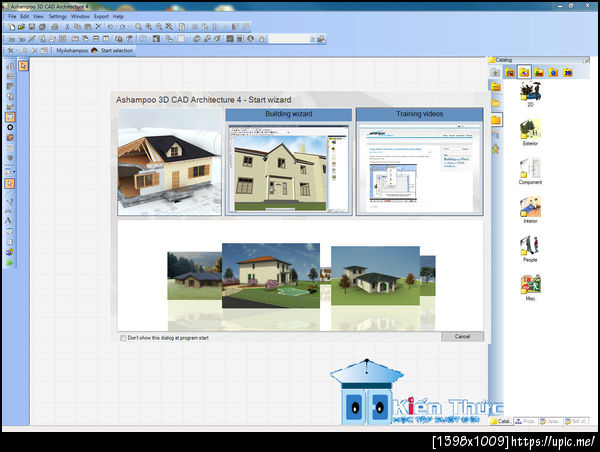Click selection arrow icon above drawing area
This screenshot has width=600, height=452.
tap(23, 66)
